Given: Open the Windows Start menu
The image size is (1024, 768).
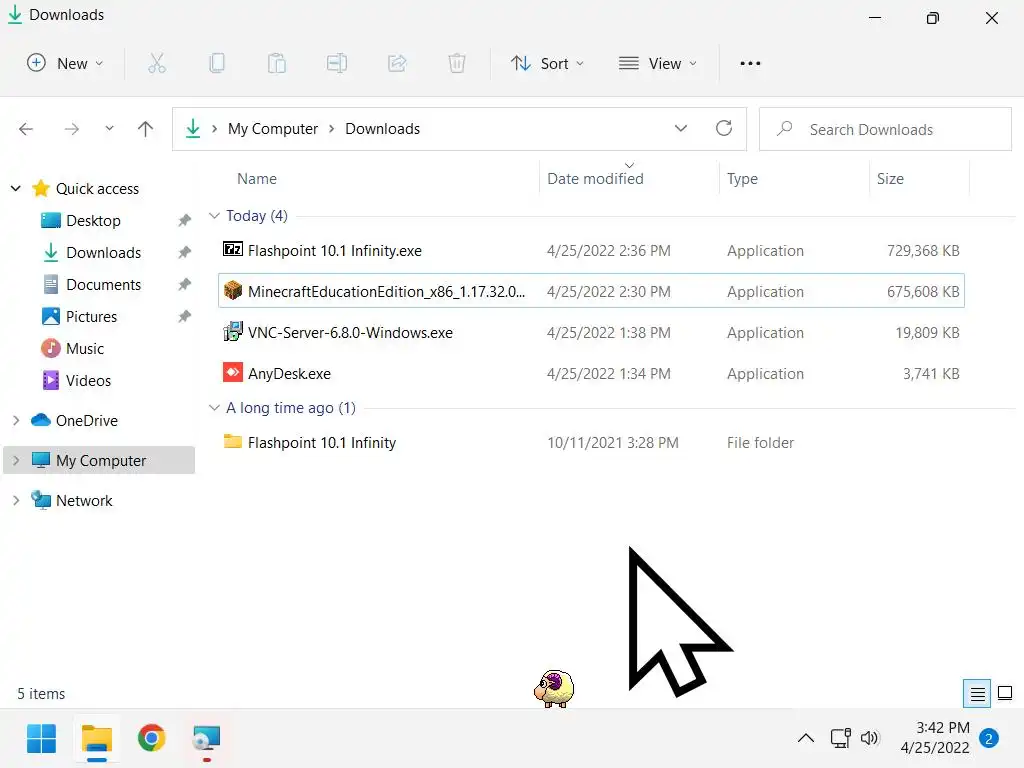Looking at the screenshot, I should click(x=42, y=739).
